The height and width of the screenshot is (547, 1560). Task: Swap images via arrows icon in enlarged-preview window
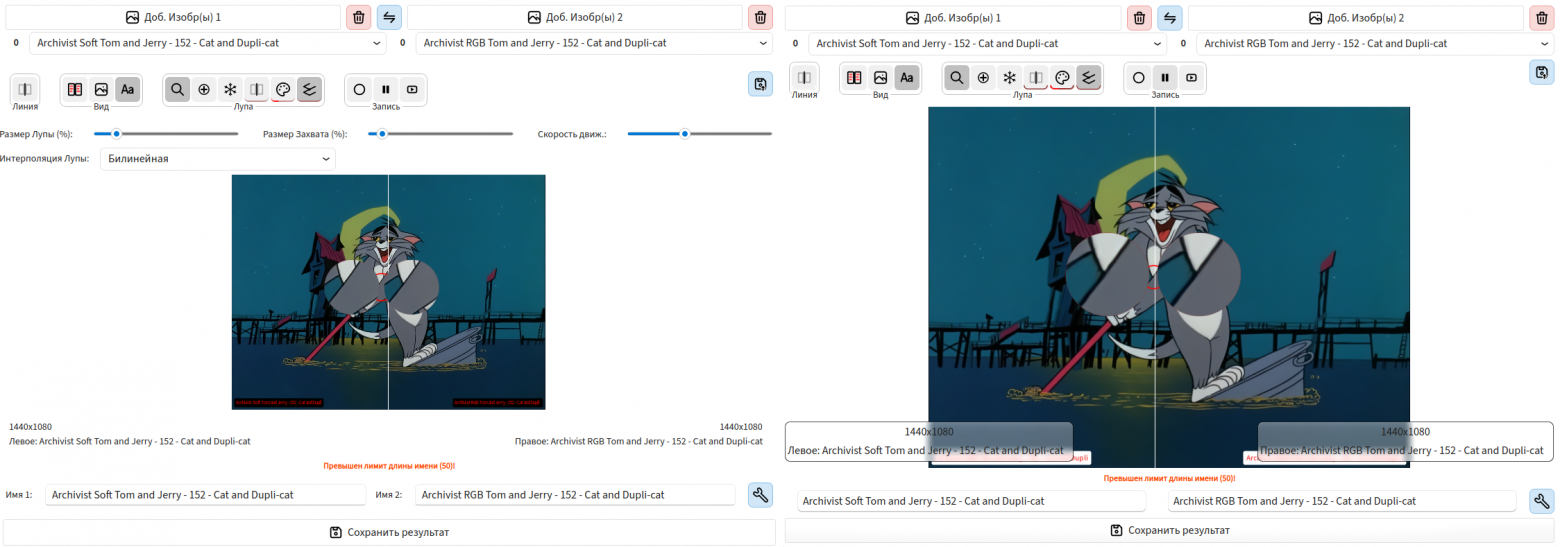click(x=1169, y=17)
